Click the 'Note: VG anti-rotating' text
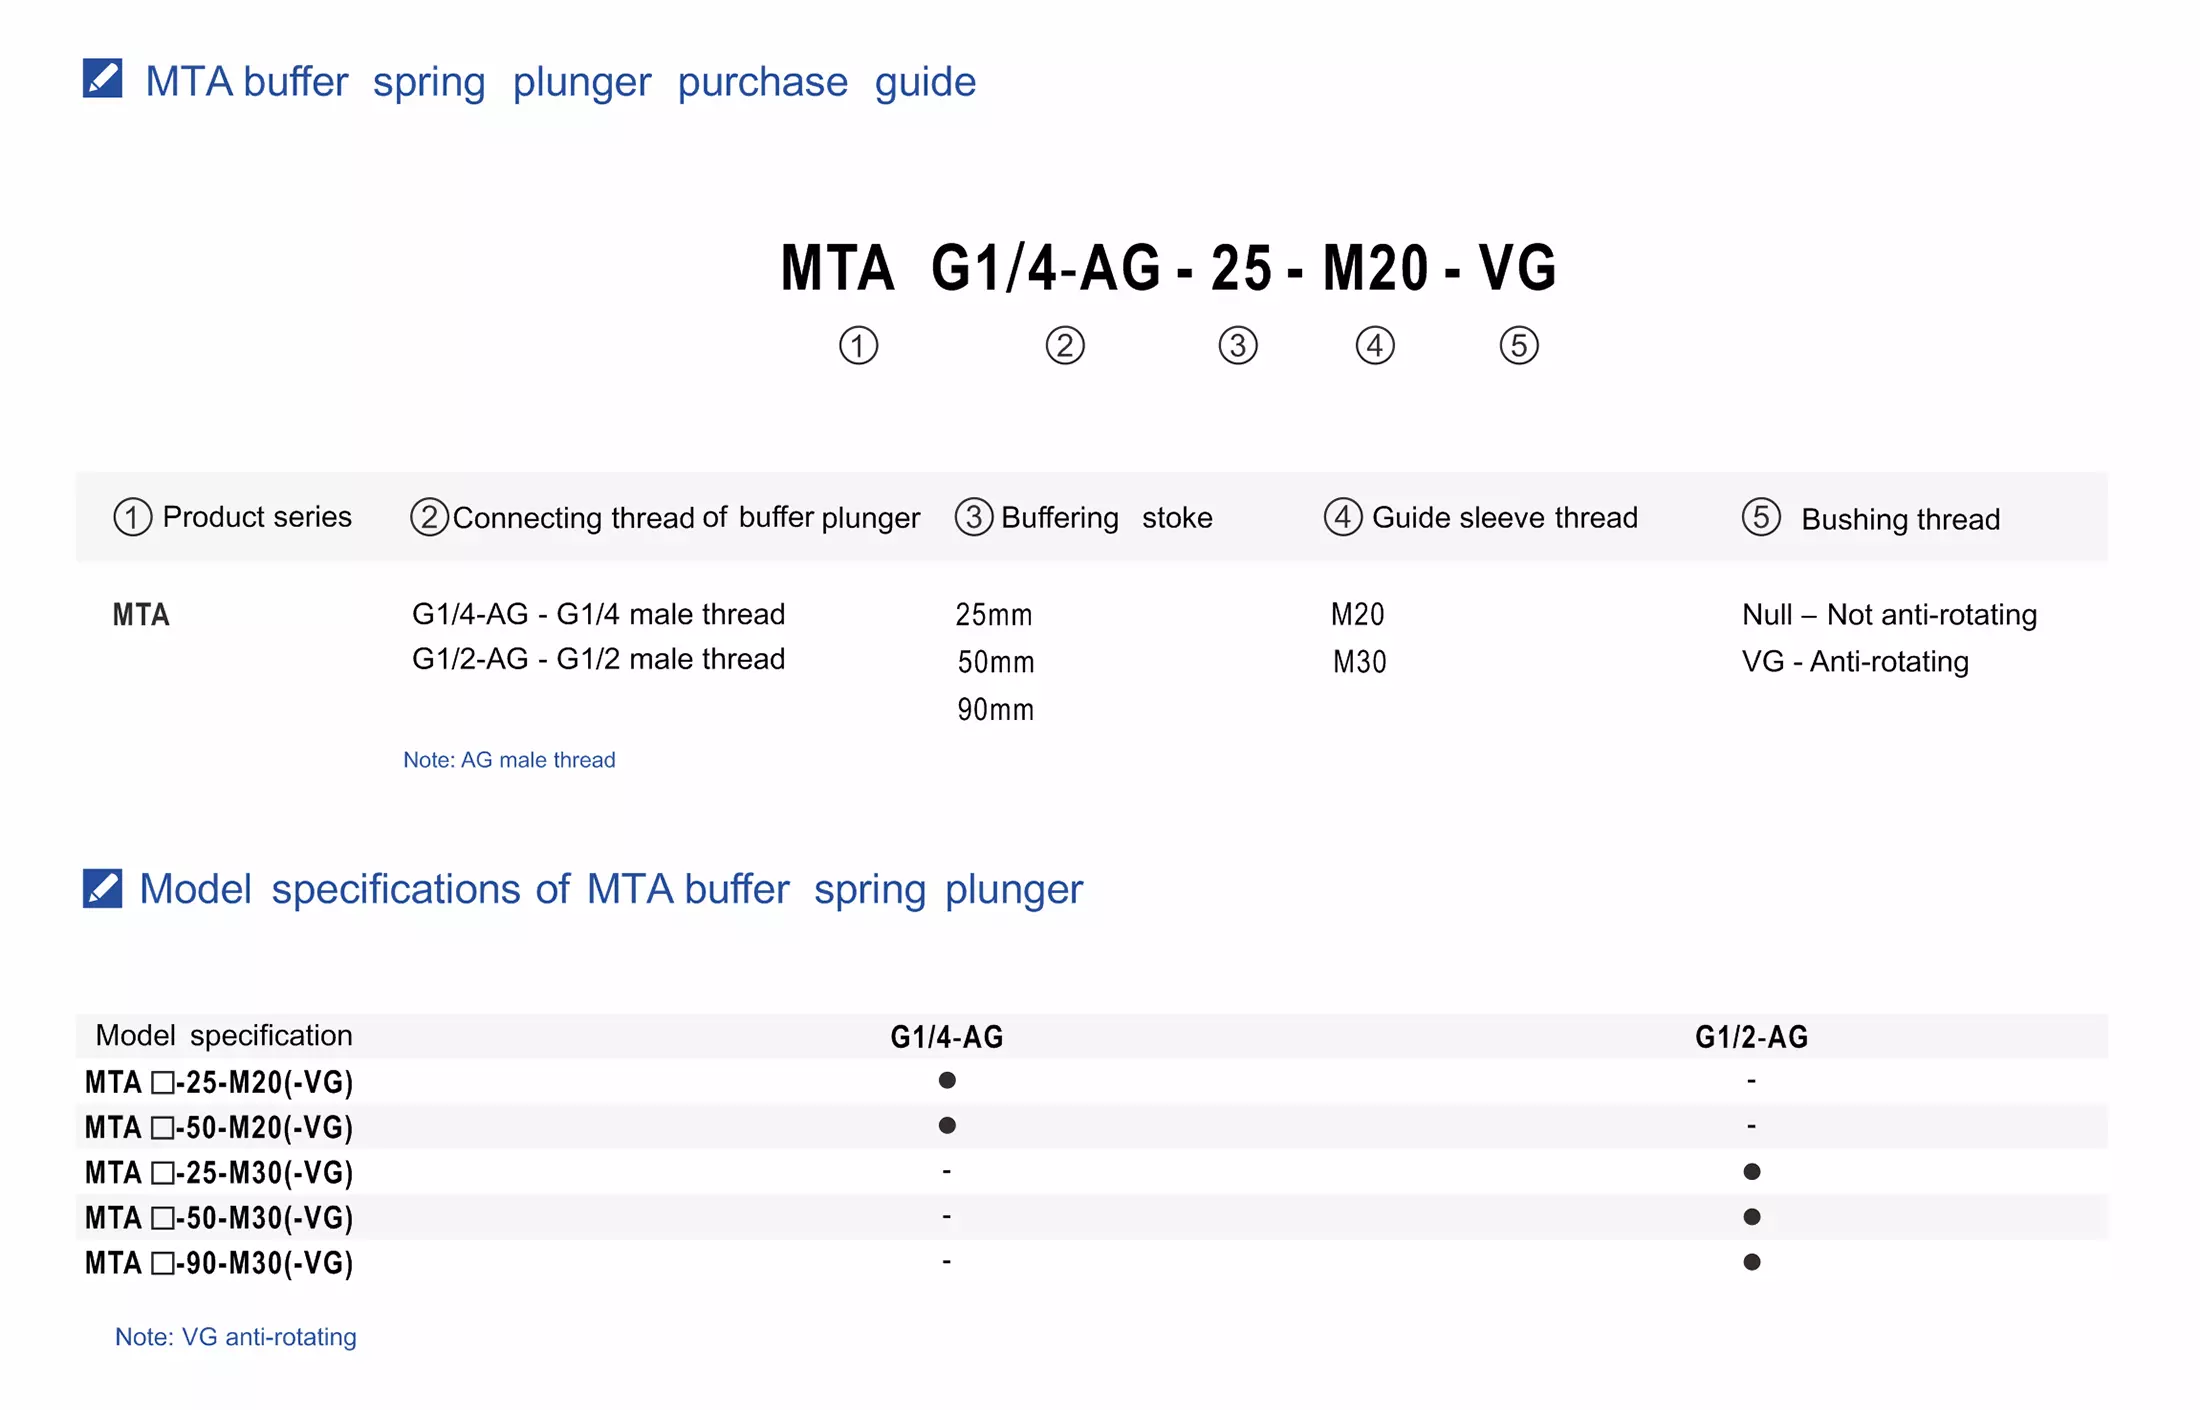This screenshot has height=1410, width=2200. coord(235,1337)
